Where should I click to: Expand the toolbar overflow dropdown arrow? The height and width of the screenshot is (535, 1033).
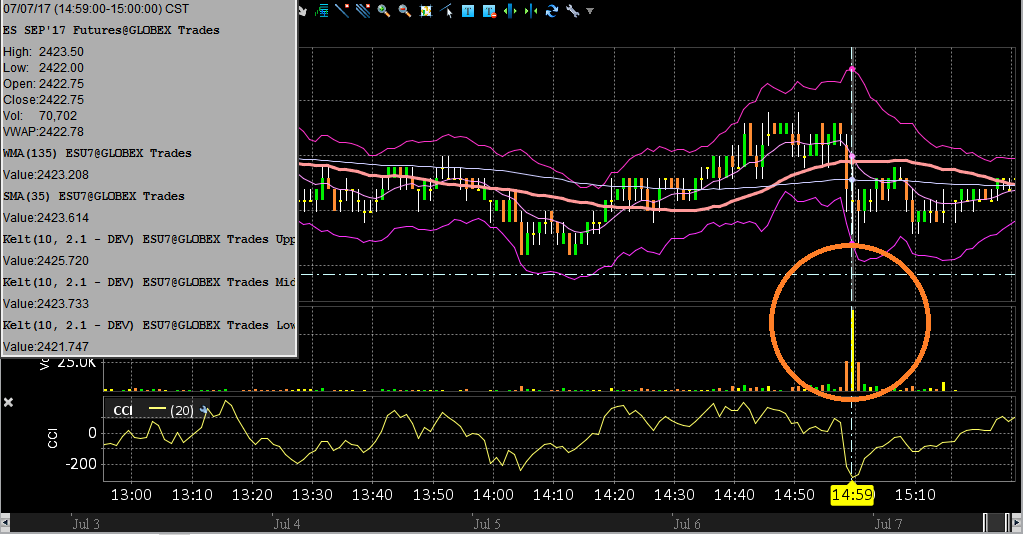590,11
